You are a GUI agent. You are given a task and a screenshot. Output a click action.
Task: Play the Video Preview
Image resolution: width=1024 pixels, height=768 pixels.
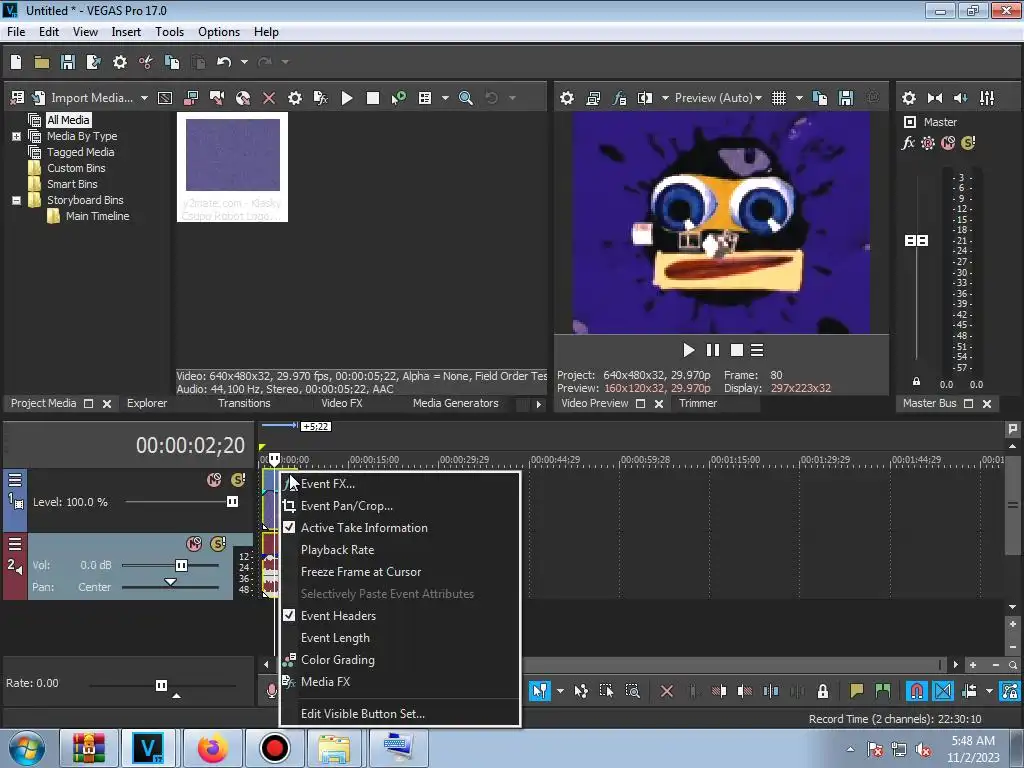point(688,351)
